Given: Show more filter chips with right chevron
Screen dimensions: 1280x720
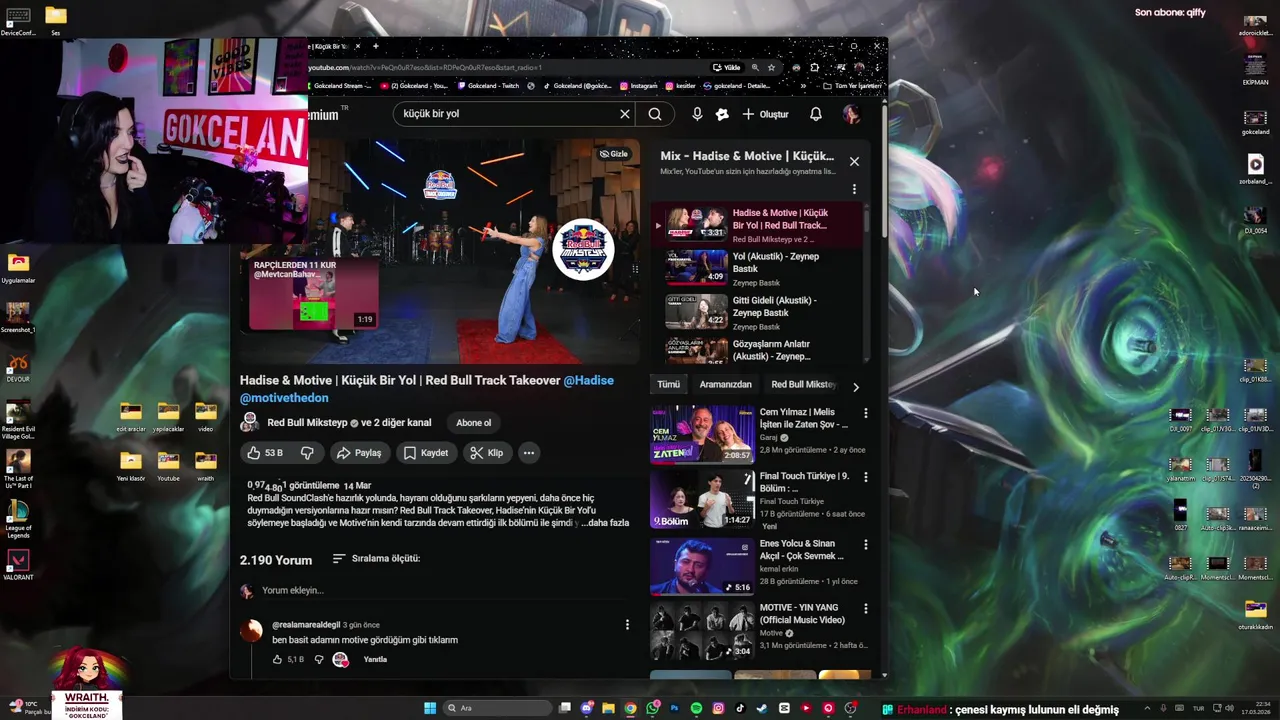Looking at the screenshot, I should 855,386.
